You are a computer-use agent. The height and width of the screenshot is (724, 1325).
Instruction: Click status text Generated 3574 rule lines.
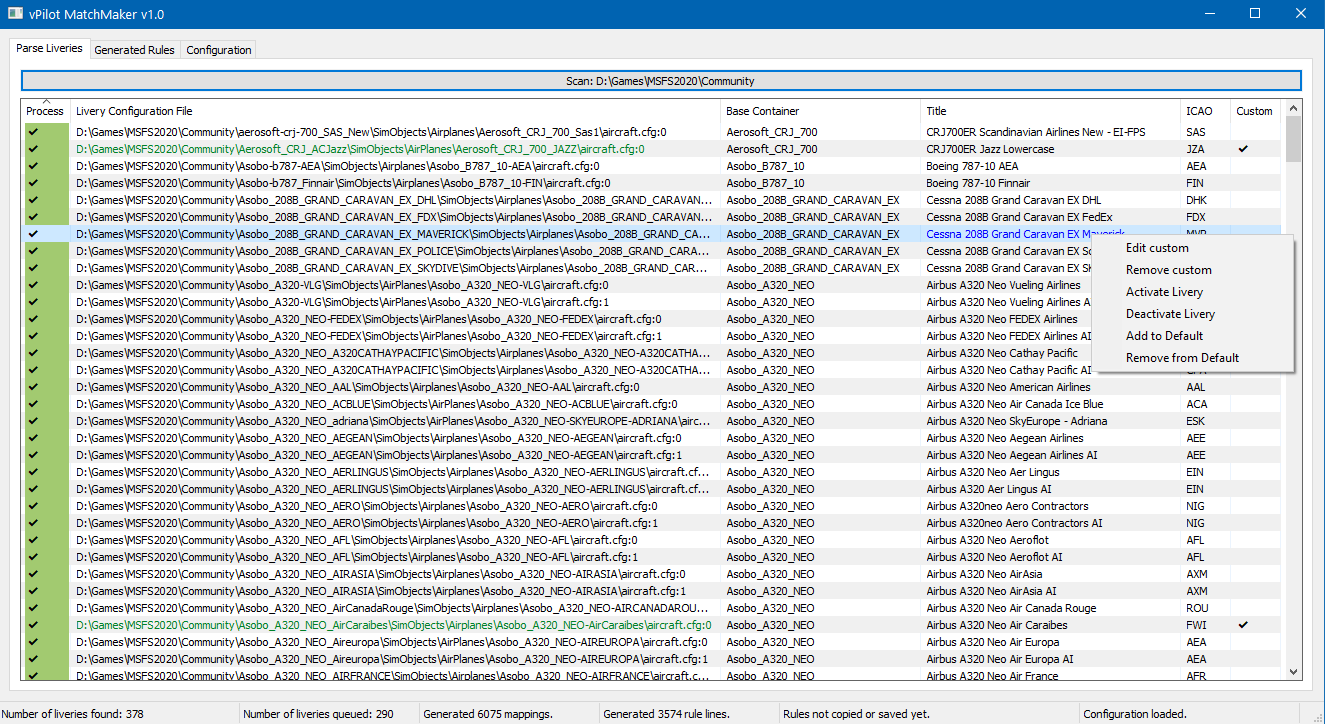(666, 714)
